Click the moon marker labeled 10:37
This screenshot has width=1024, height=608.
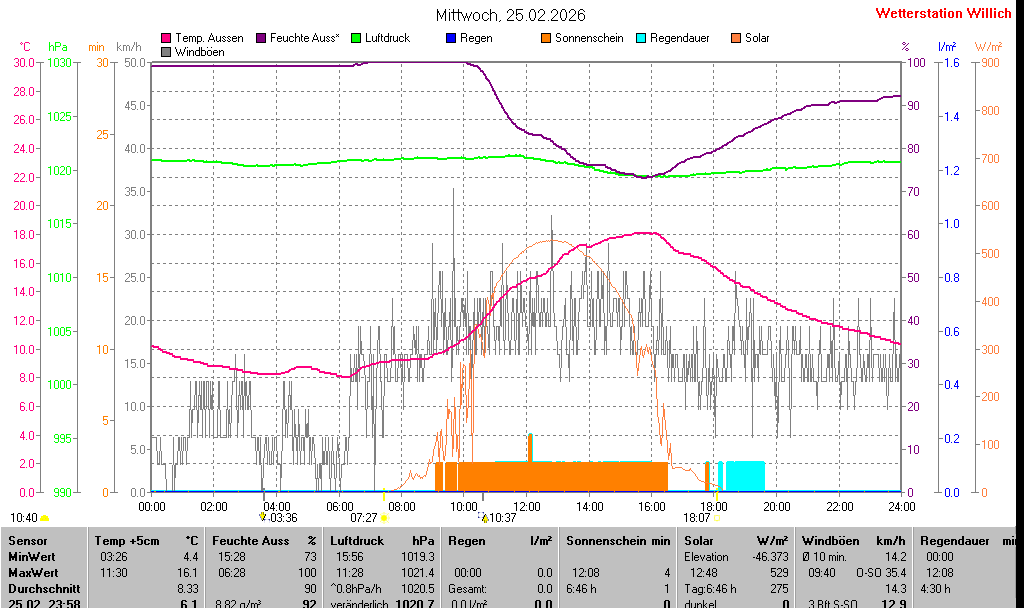(483, 517)
